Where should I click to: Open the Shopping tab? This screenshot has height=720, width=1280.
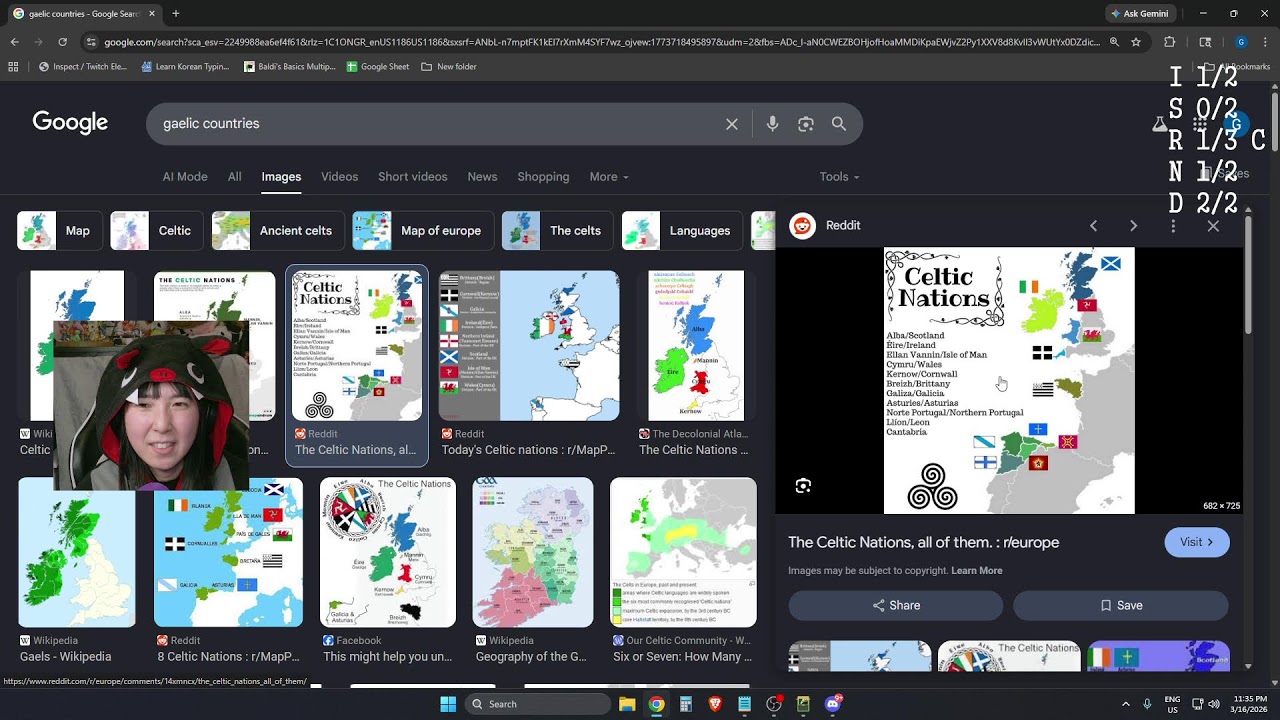[x=543, y=177]
